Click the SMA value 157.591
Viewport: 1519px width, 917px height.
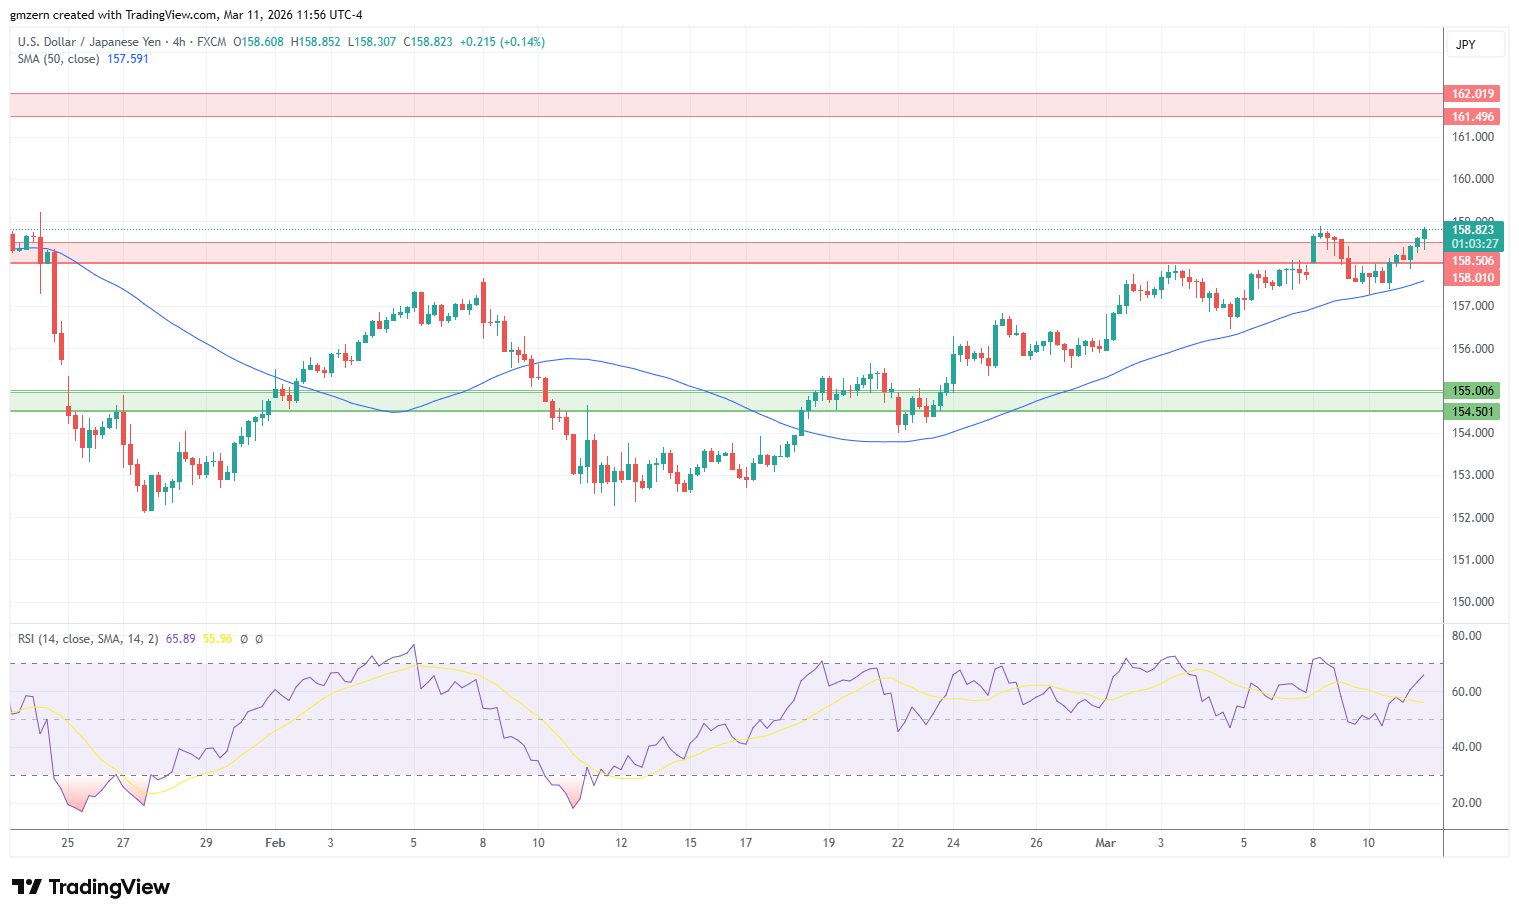128,59
